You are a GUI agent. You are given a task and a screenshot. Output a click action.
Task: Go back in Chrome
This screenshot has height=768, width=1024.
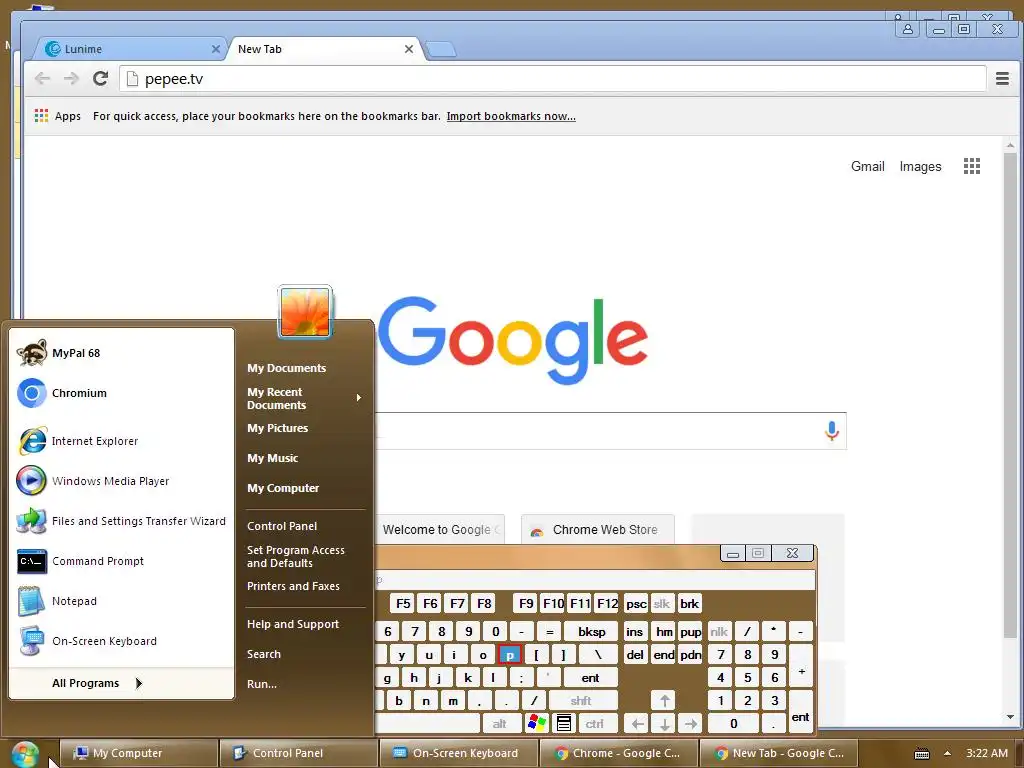pyautogui.click(x=42, y=79)
